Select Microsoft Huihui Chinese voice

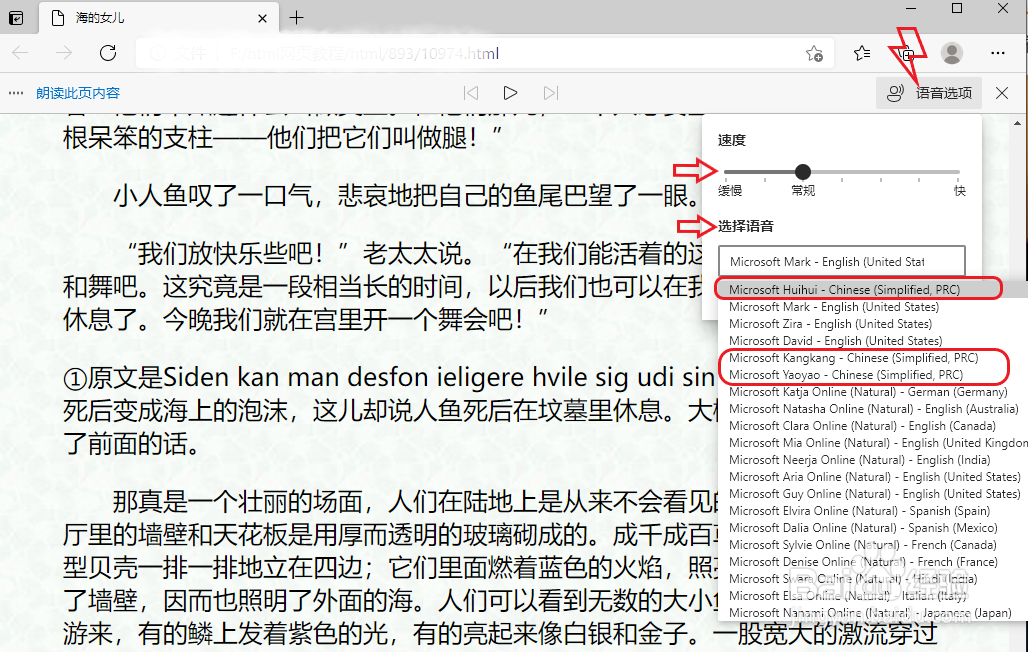pos(871,289)
